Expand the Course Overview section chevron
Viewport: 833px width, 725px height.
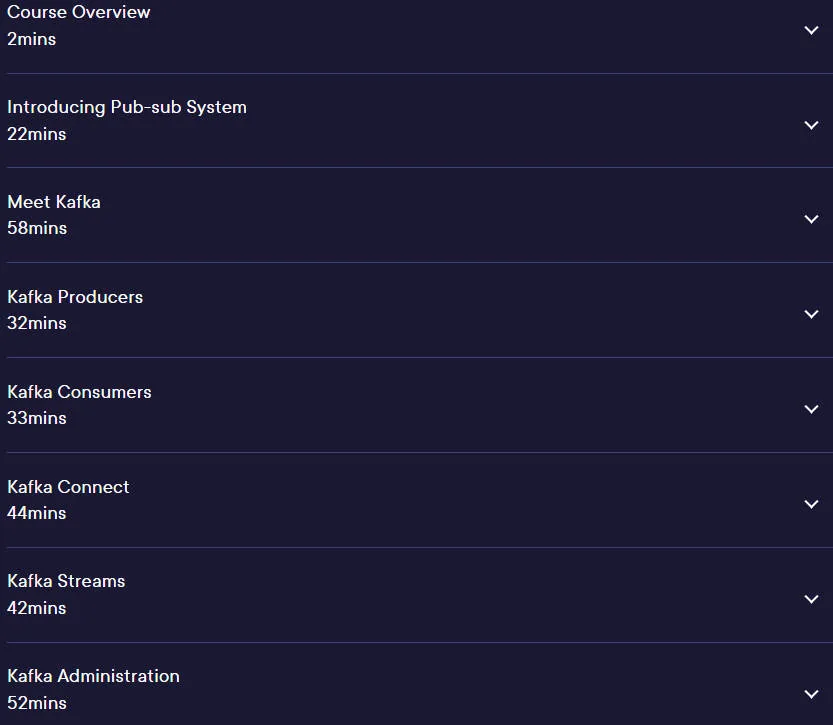point(811,30)
